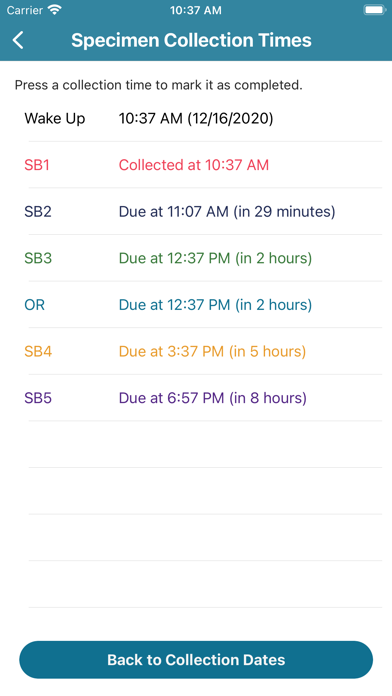Tap the Wake Up time row
The image size is (392, 696).
[196, 119]
